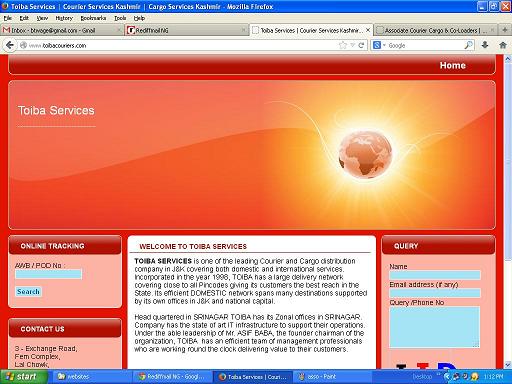The image size is (512, 384).
Task: Focus the Name field in Query form
Action: pyautogui.click(x=435, y=275)
